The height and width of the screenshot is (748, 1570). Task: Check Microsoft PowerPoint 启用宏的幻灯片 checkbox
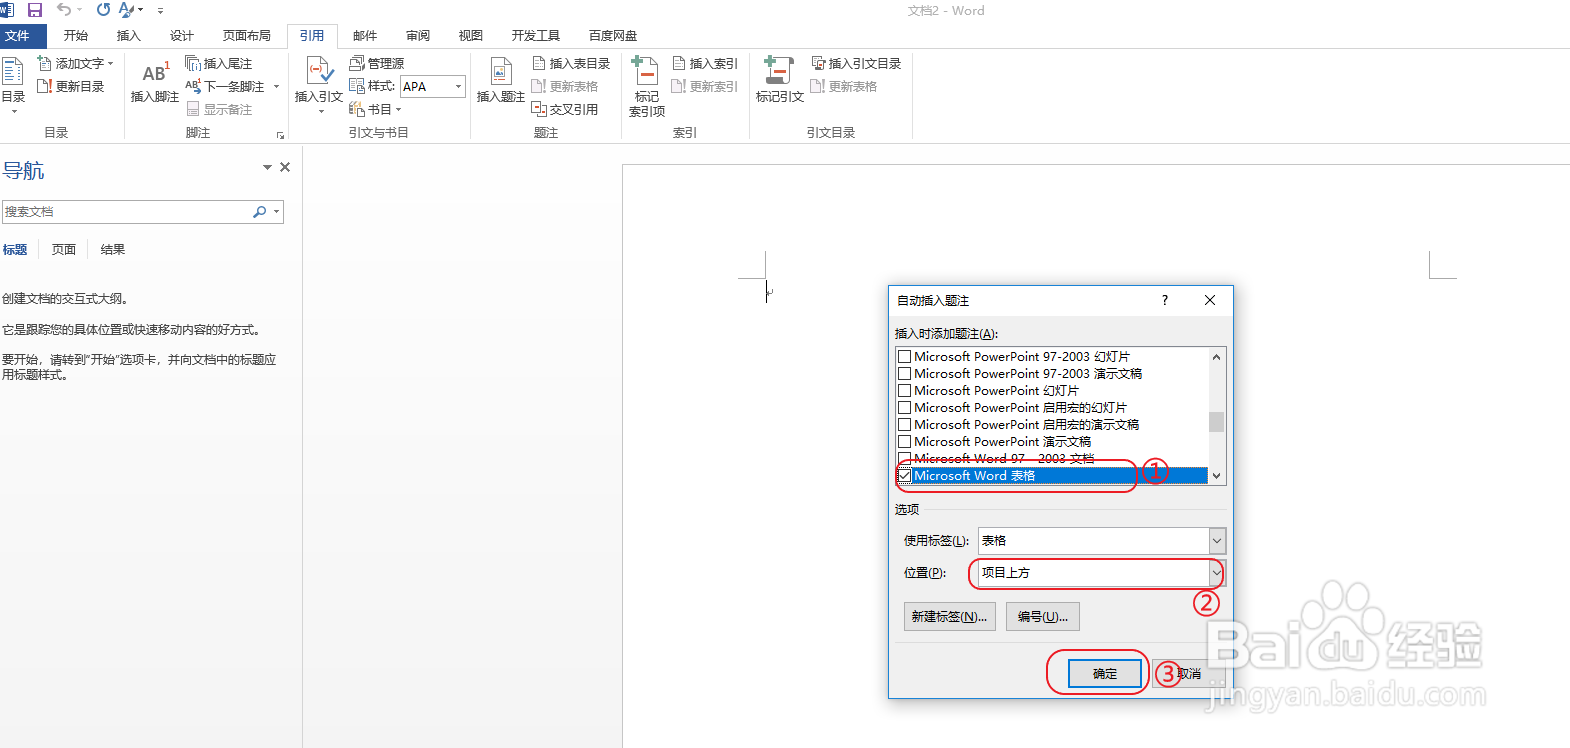pyautogui.click(x=904, y=407)
